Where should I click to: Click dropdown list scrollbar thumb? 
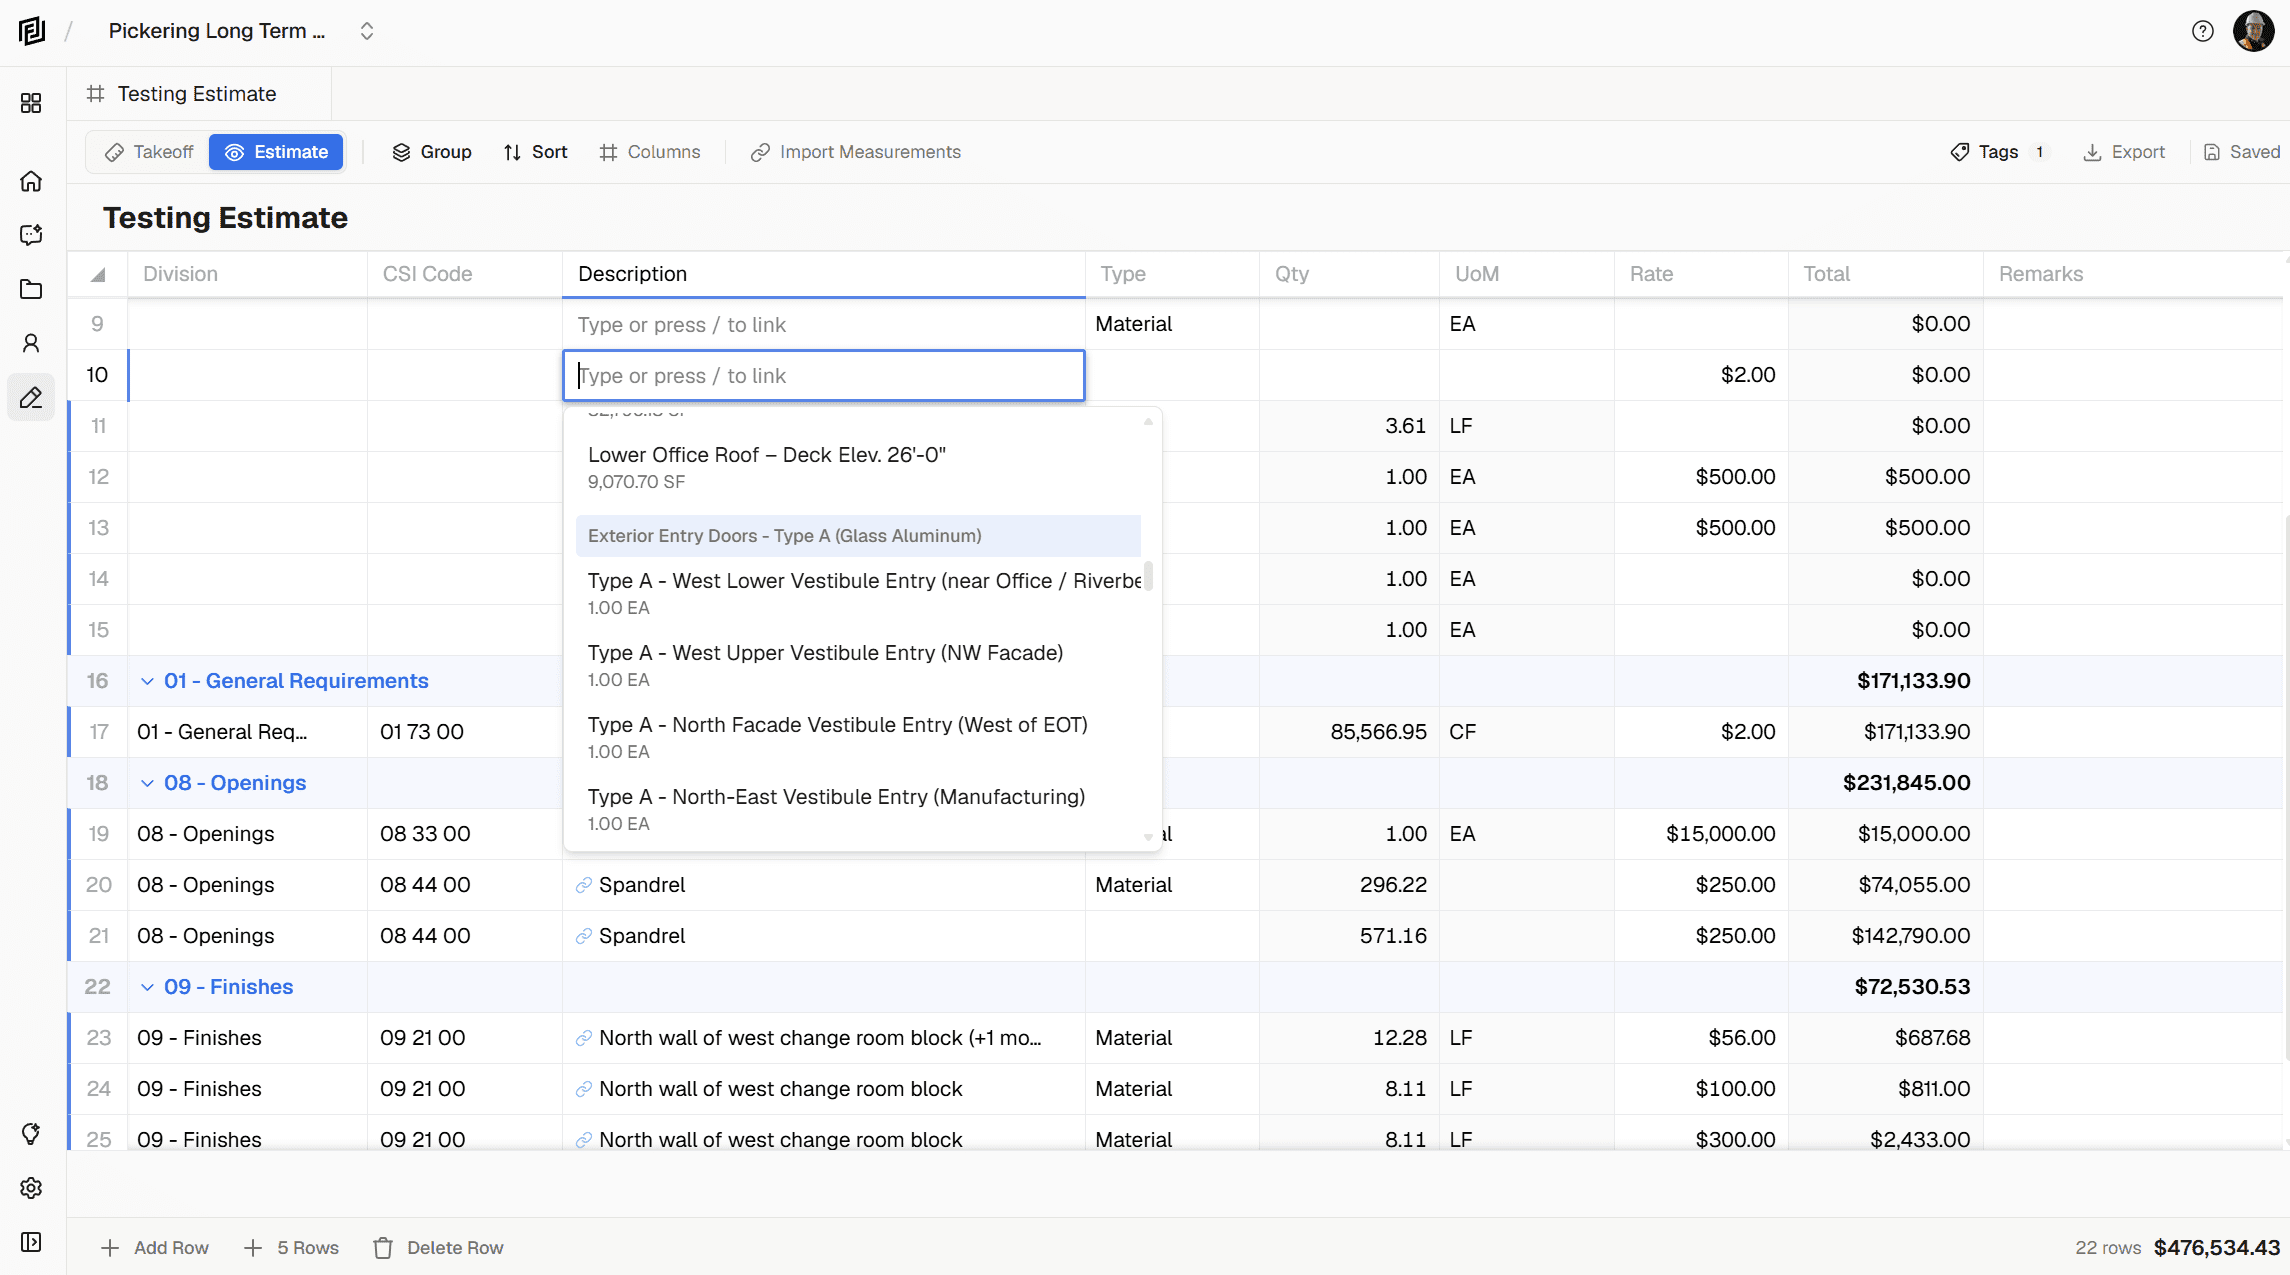(1148, 576)
